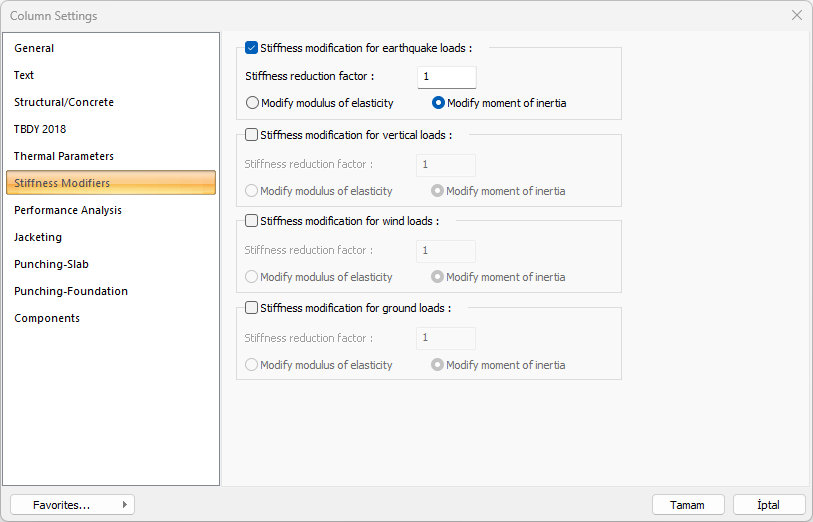The width and height of the screenshot is (813, 522).
Task: Select earthquake Modify moment of inertia option
Action: tap(438, 103)
